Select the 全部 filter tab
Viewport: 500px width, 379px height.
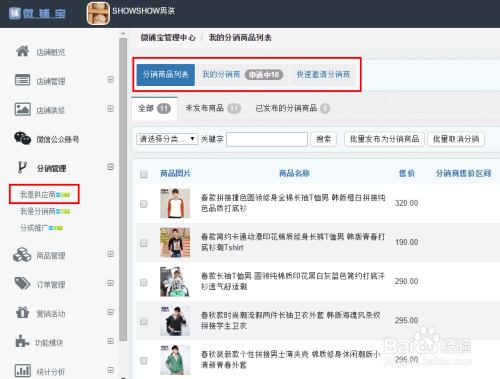(x=154, y=108)
